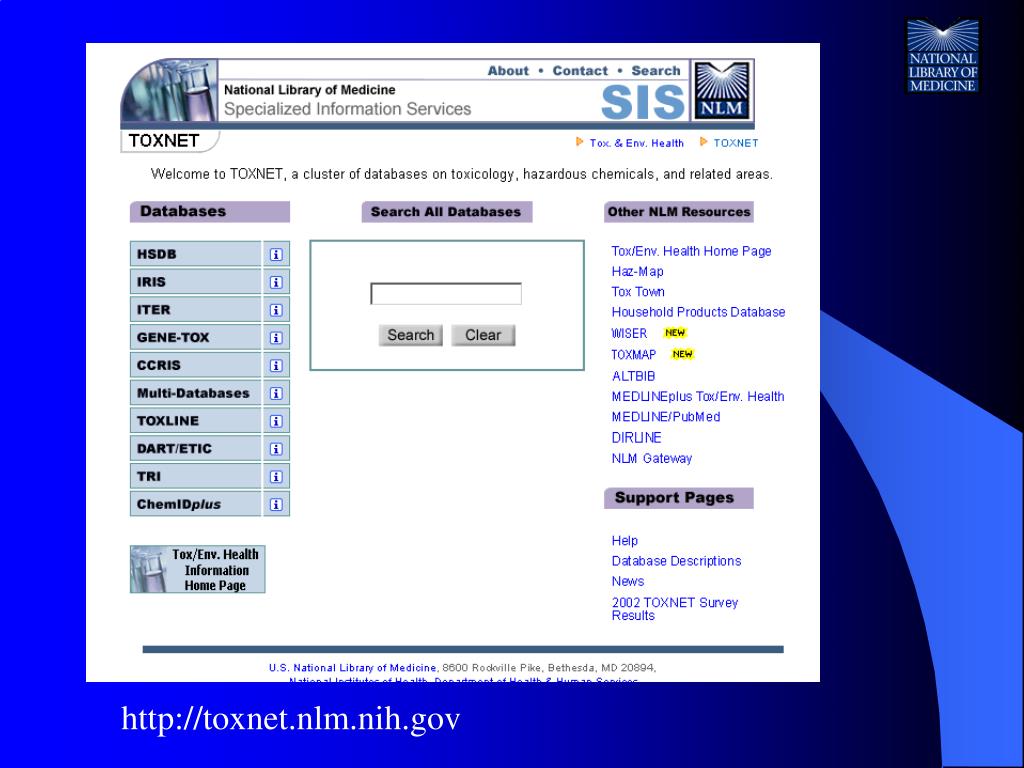The height and width of the screenshot is (768, 1024).
Task: Open Tox/Env. Health Home Page link
Action: pos(691,251)
